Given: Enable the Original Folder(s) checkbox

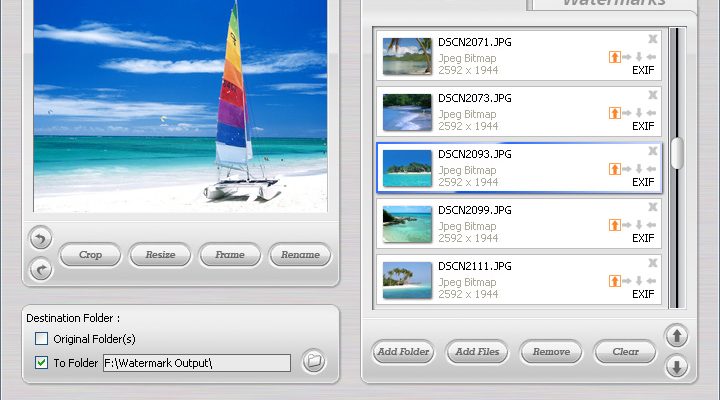Looking at the screenshot, I should point(41,339).
